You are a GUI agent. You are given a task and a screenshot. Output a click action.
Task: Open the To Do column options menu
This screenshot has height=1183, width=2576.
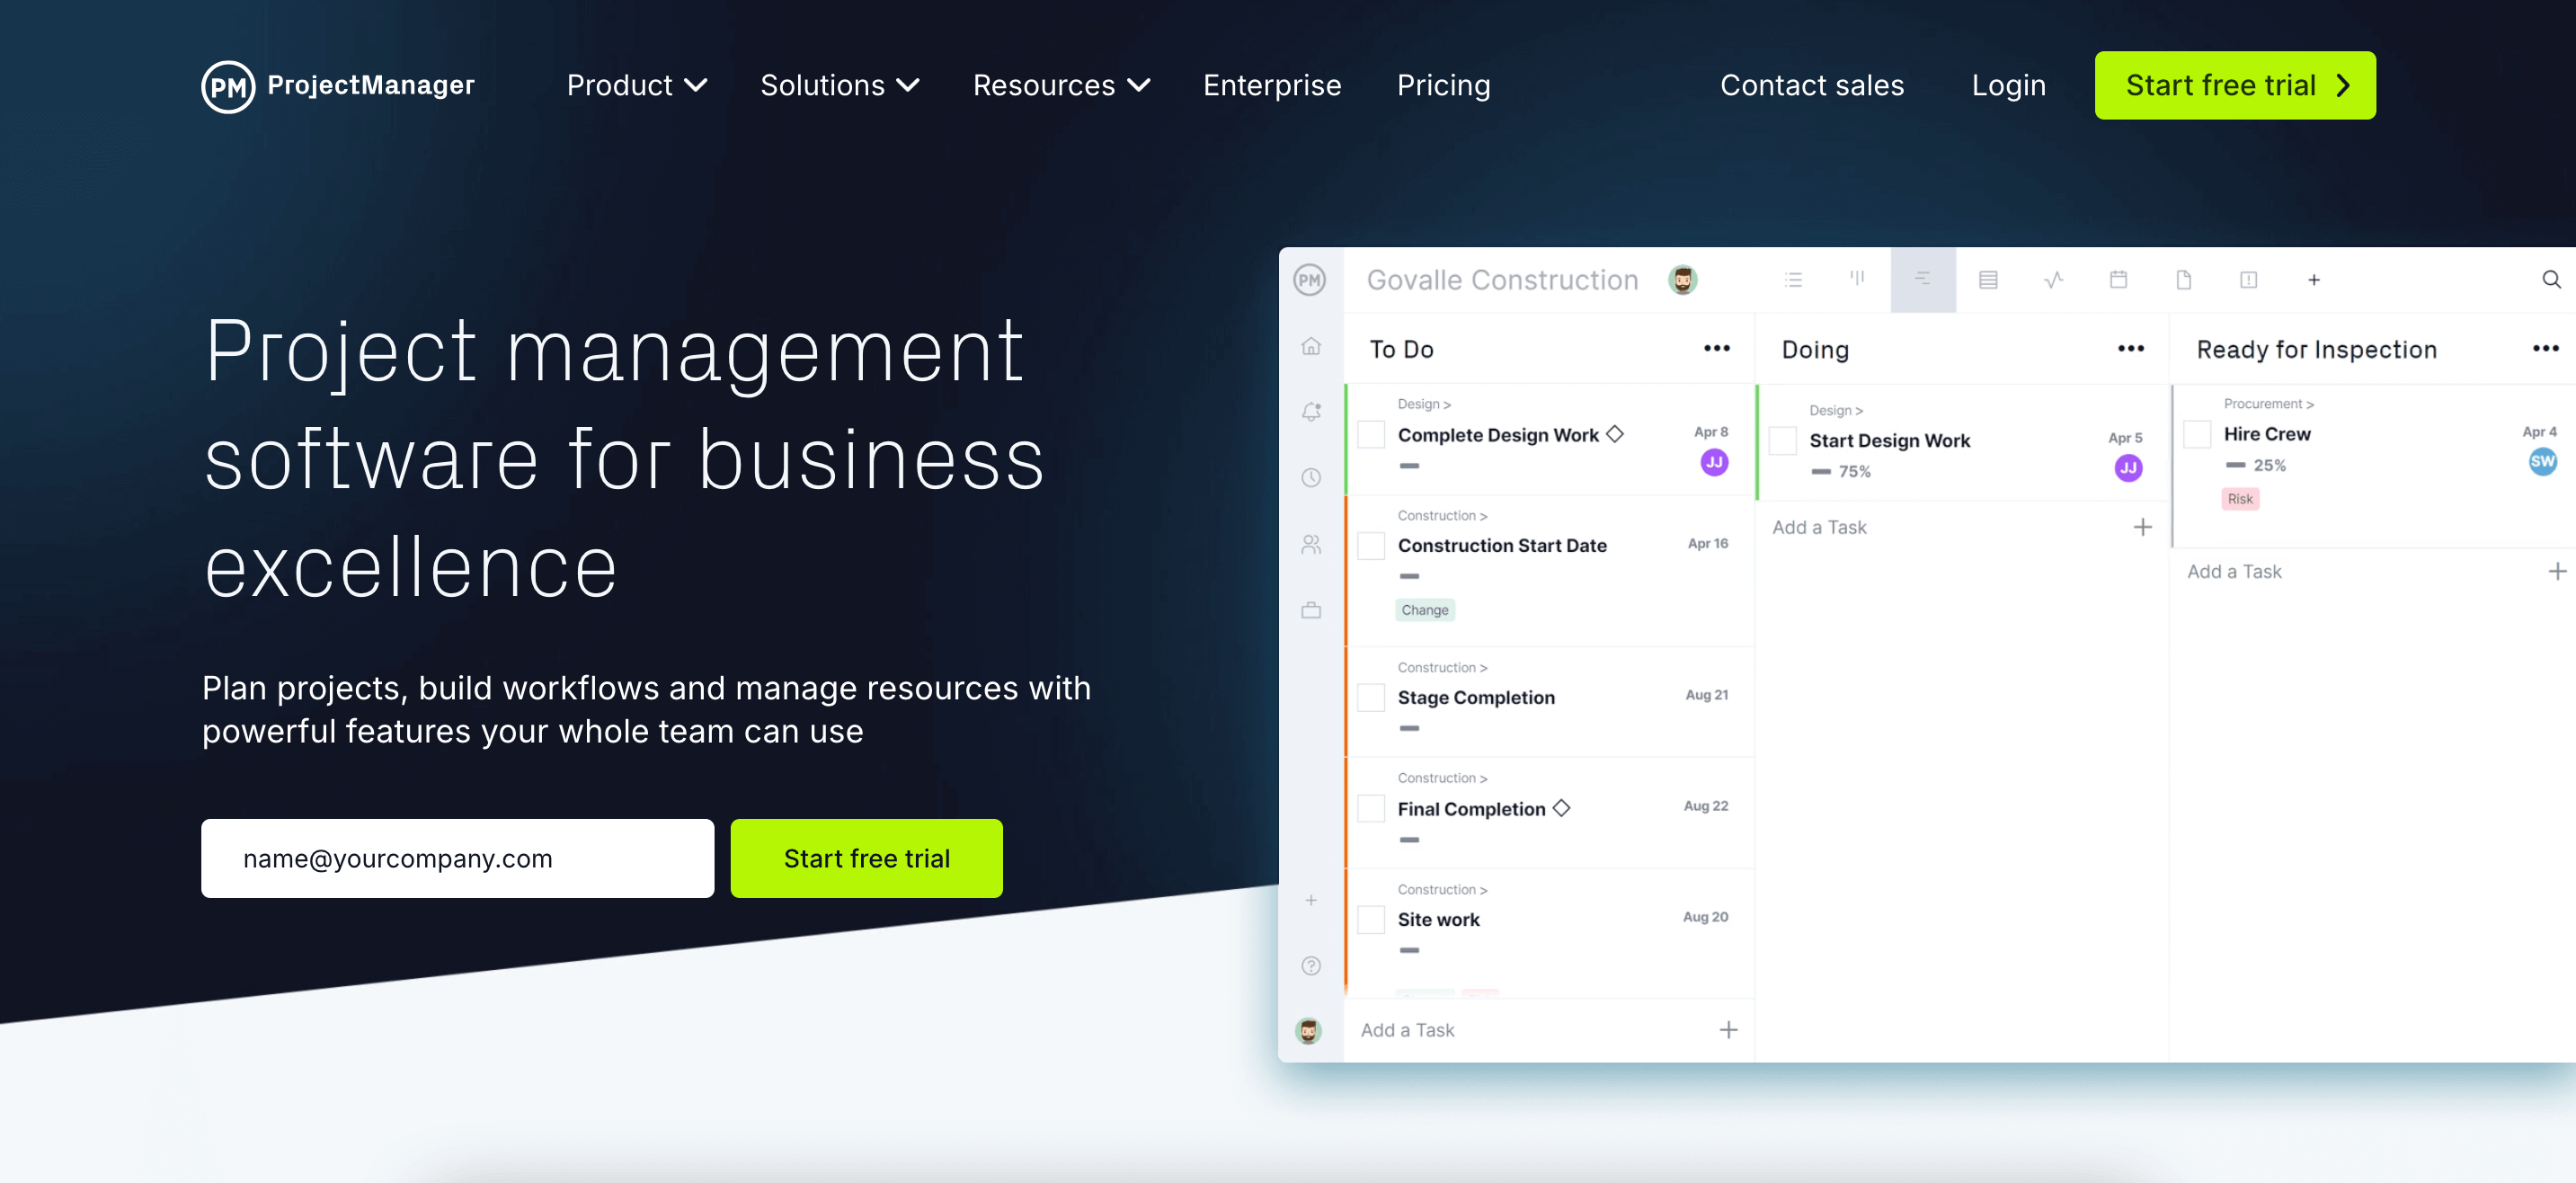click(x=1716, y=348)
